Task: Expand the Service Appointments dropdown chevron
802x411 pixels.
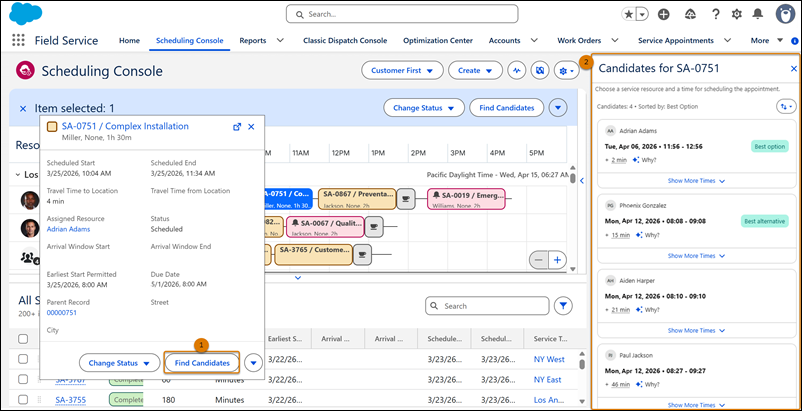Action: click(727, 40)
